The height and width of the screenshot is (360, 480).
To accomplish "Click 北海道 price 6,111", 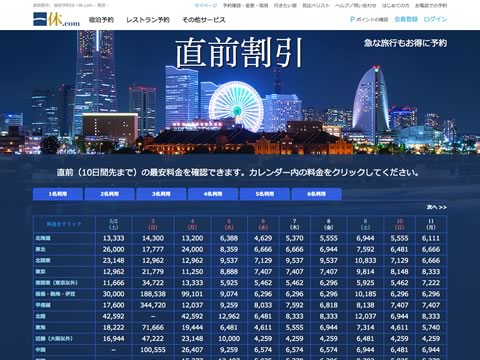I will (x=431, y=238).
